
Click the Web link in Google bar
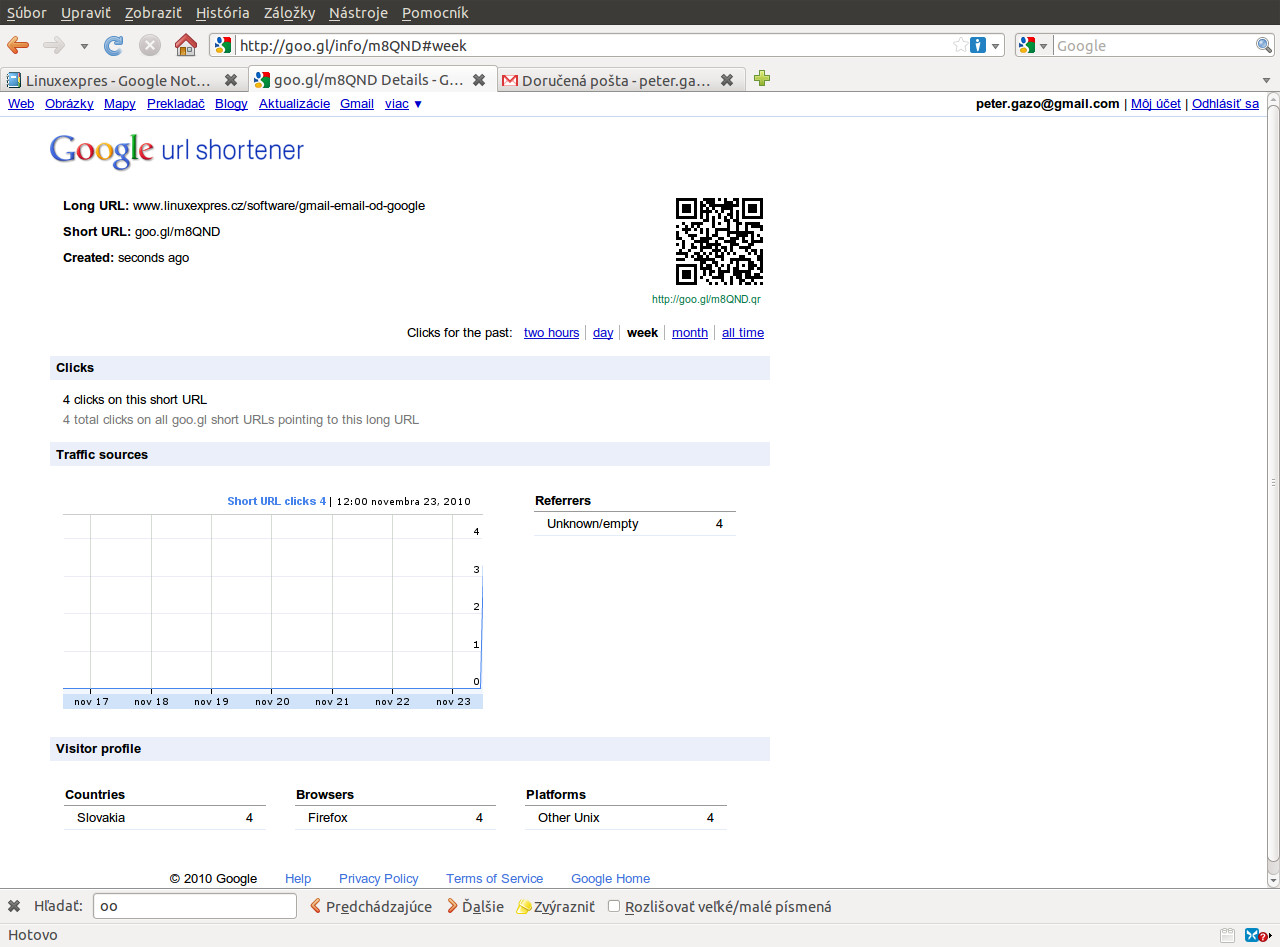[x=21, y=104]
